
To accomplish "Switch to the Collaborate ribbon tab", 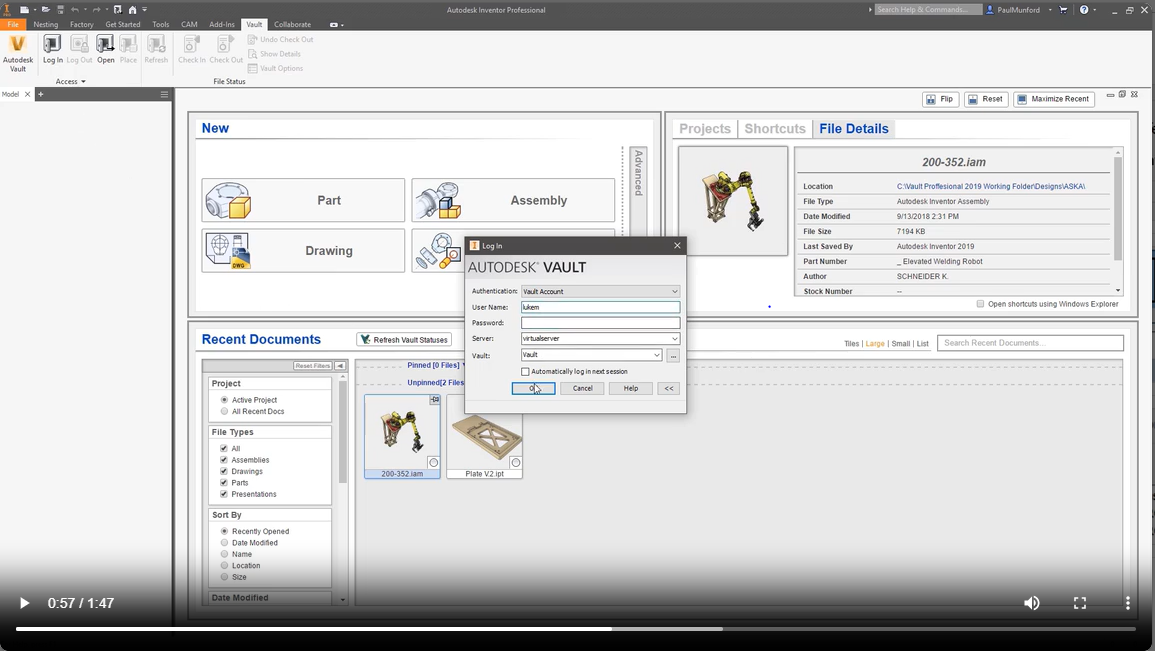I will pyautogui.click(x=292, y=24).
